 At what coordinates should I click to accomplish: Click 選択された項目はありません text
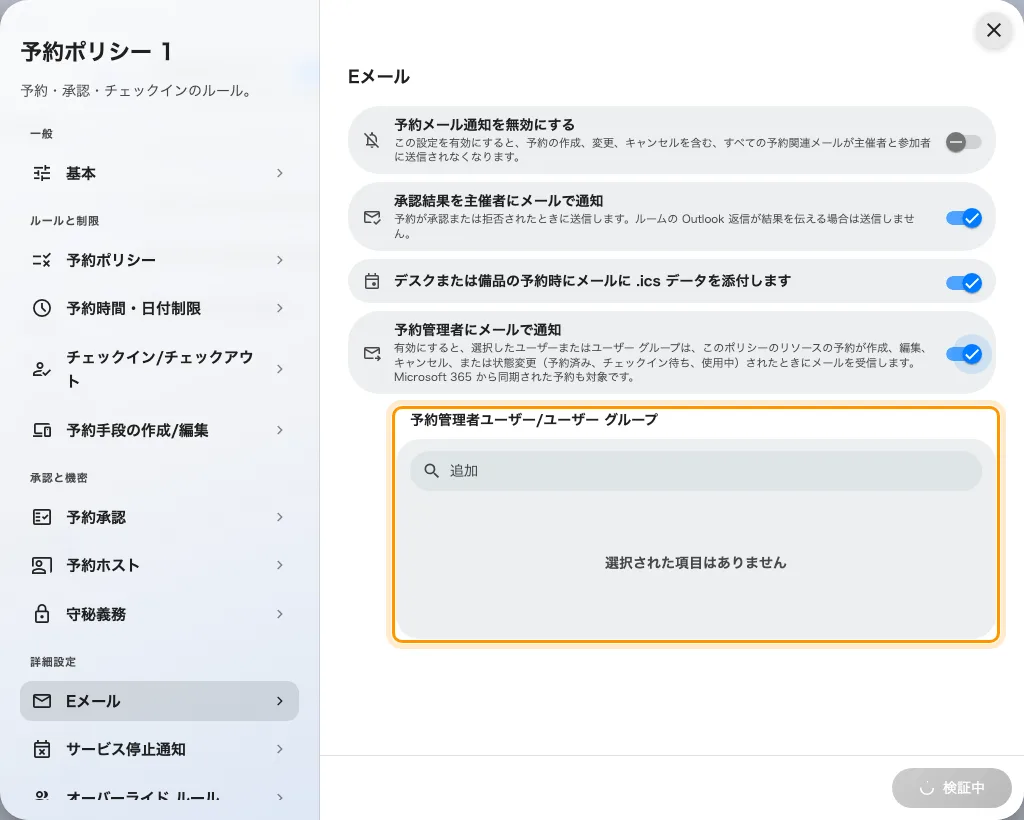click(696, 563)
